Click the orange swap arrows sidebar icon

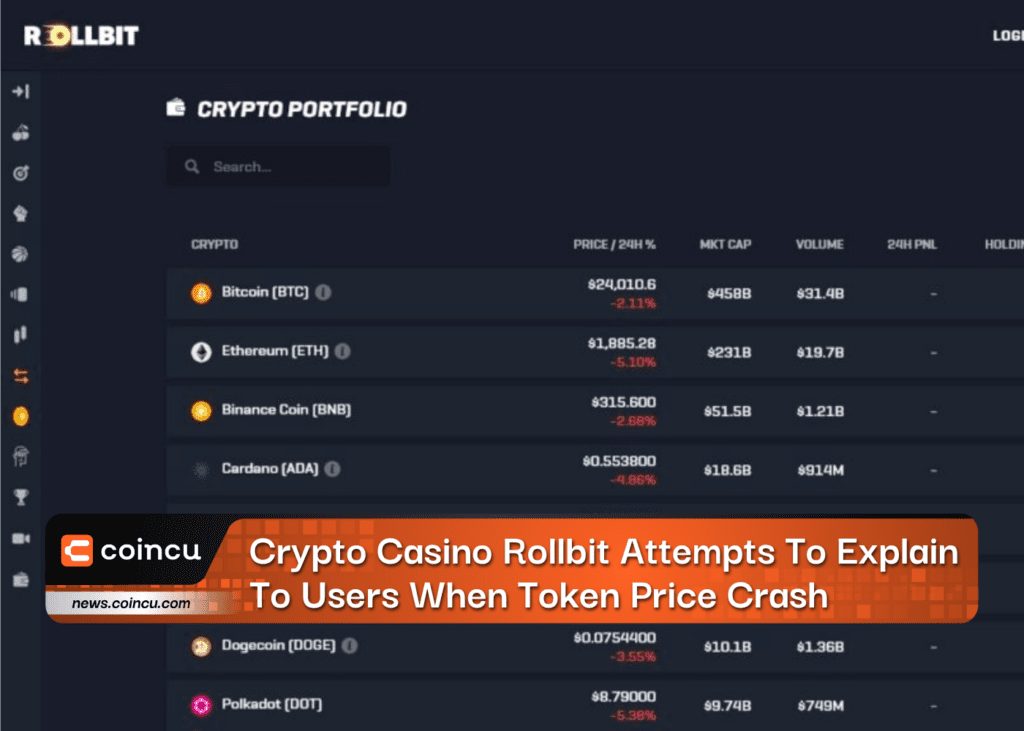(x=20, y=376)
